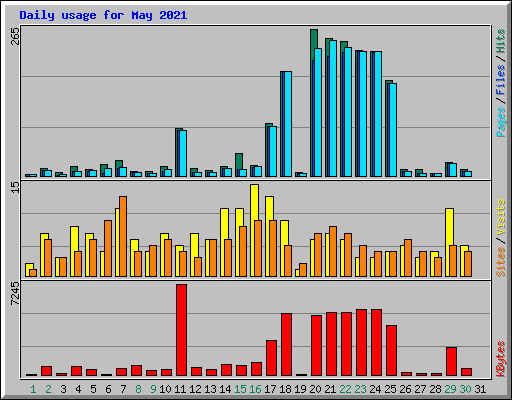Screen dimensions: 512x400
Task: Click day 9 on the date axis
Action: click(x=153, y=389)
